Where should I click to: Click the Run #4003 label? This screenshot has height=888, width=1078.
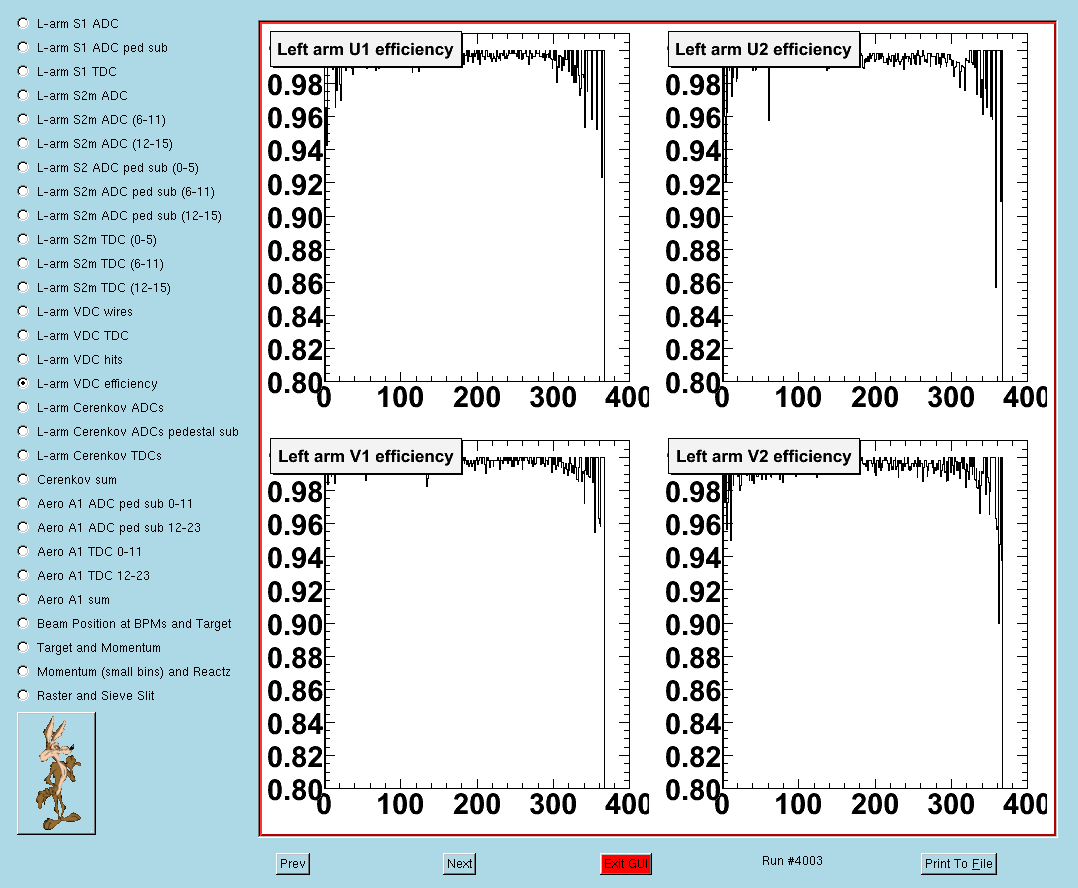(792, 861)
